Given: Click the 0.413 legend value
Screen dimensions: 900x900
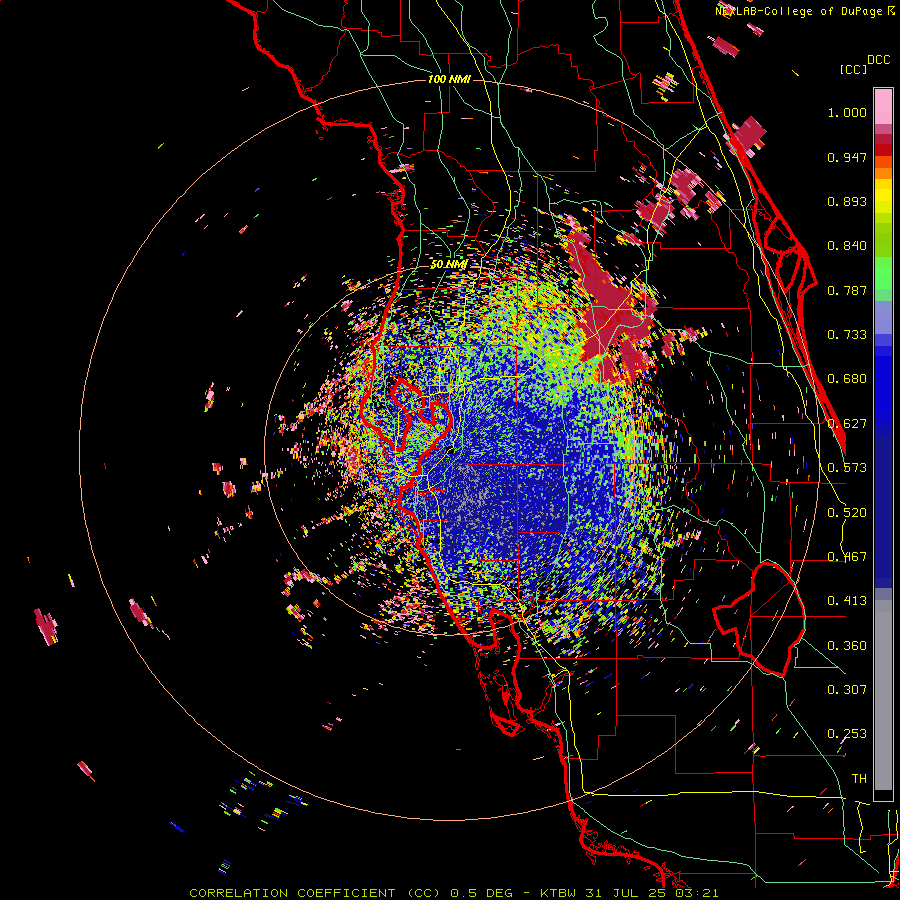Looking at the screenshot, I should (847, 601).
